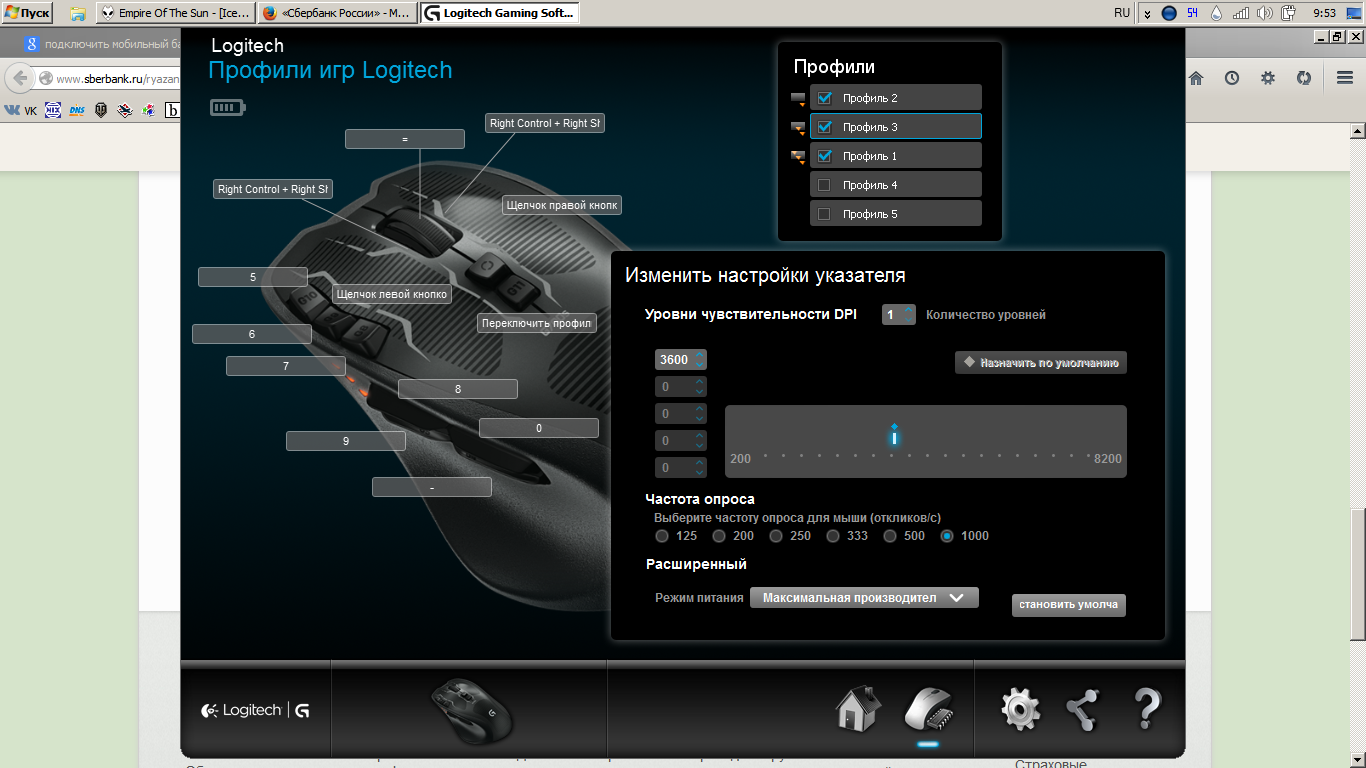1366x768 pixels.
Task: Click the становить умолча button
Action: point(1069,605)
